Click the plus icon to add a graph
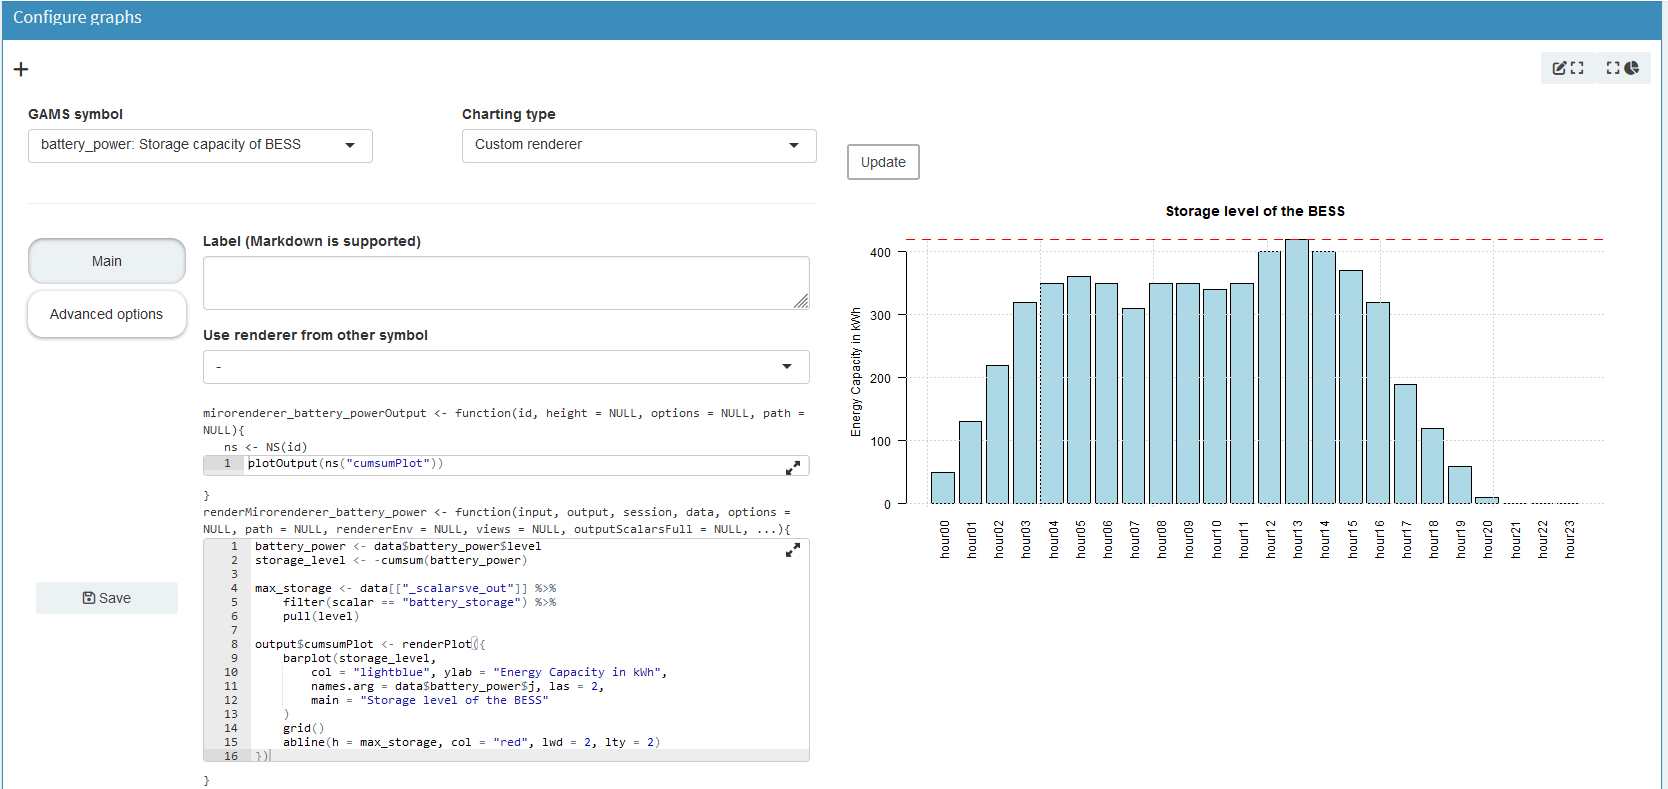1668x789 pixels. click(21, 69)
